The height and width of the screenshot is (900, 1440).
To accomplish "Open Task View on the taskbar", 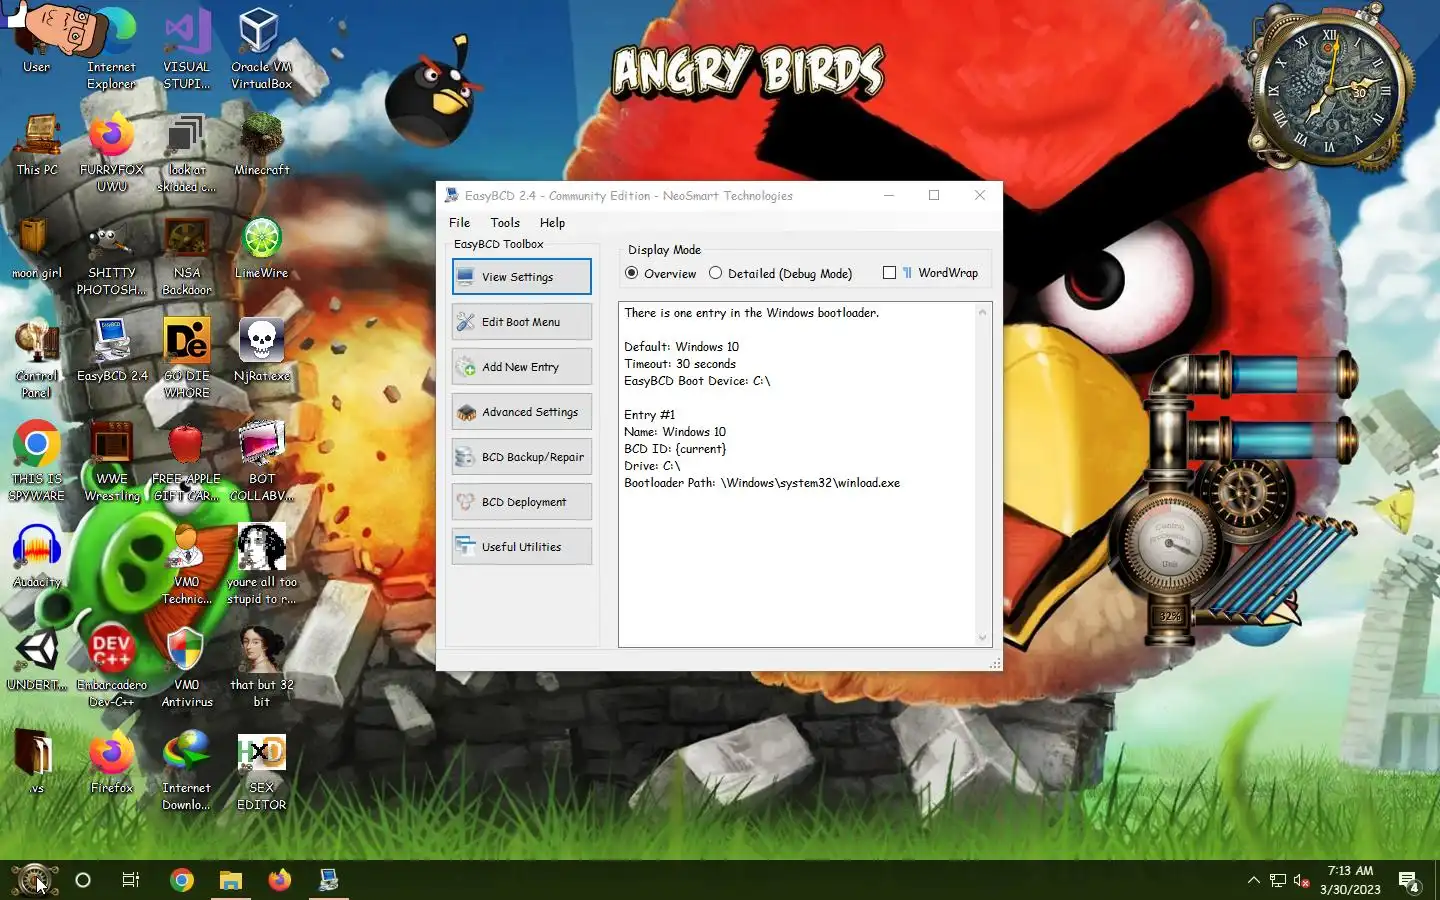I will (x=131, y=880).
